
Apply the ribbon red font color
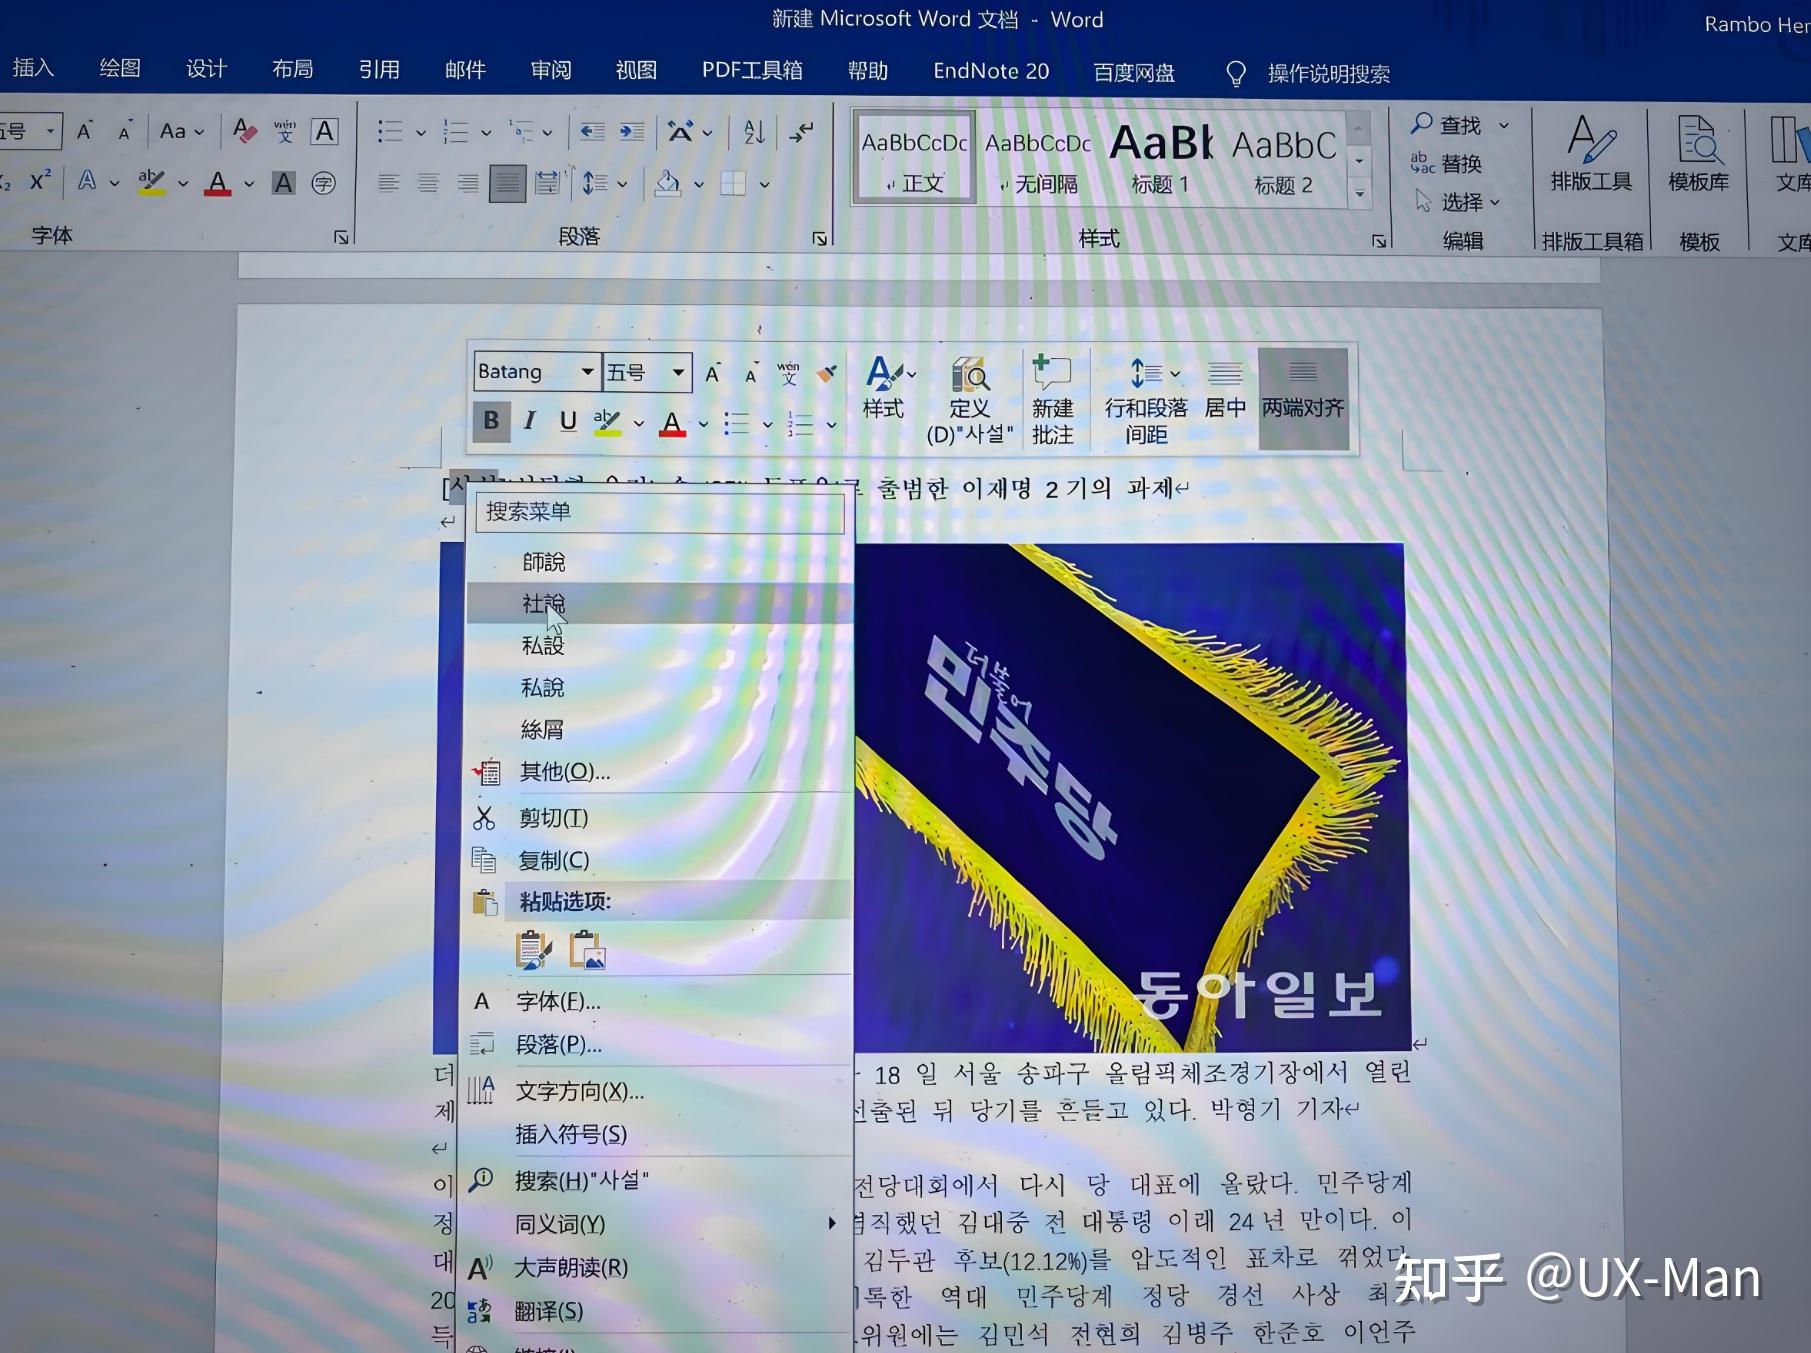click(x=218, y=183)
